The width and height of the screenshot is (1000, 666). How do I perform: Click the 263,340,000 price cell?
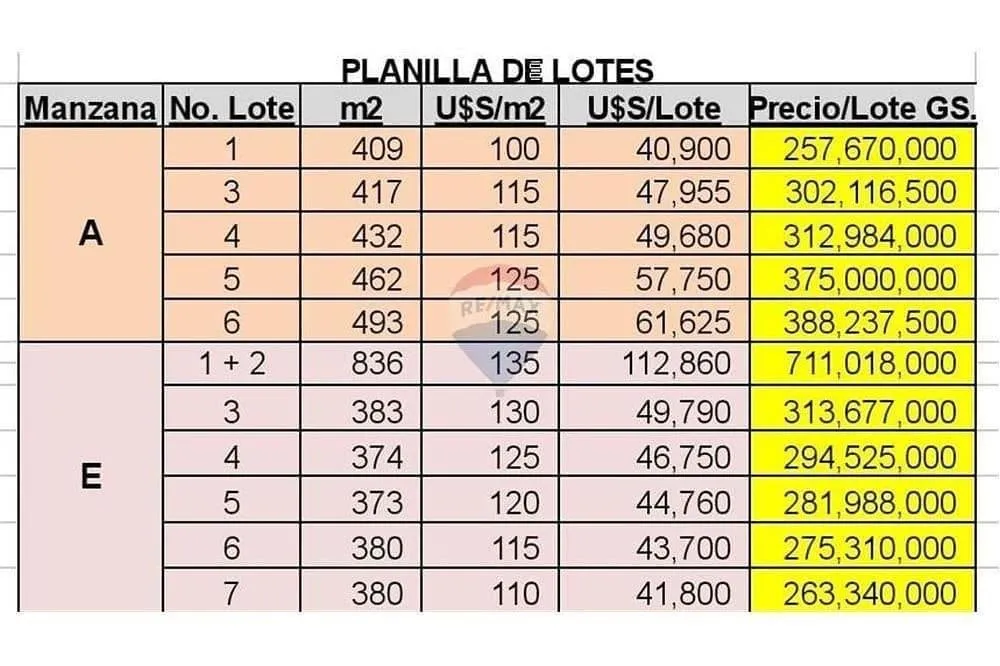pyautogui.click(x=863, y=591)
